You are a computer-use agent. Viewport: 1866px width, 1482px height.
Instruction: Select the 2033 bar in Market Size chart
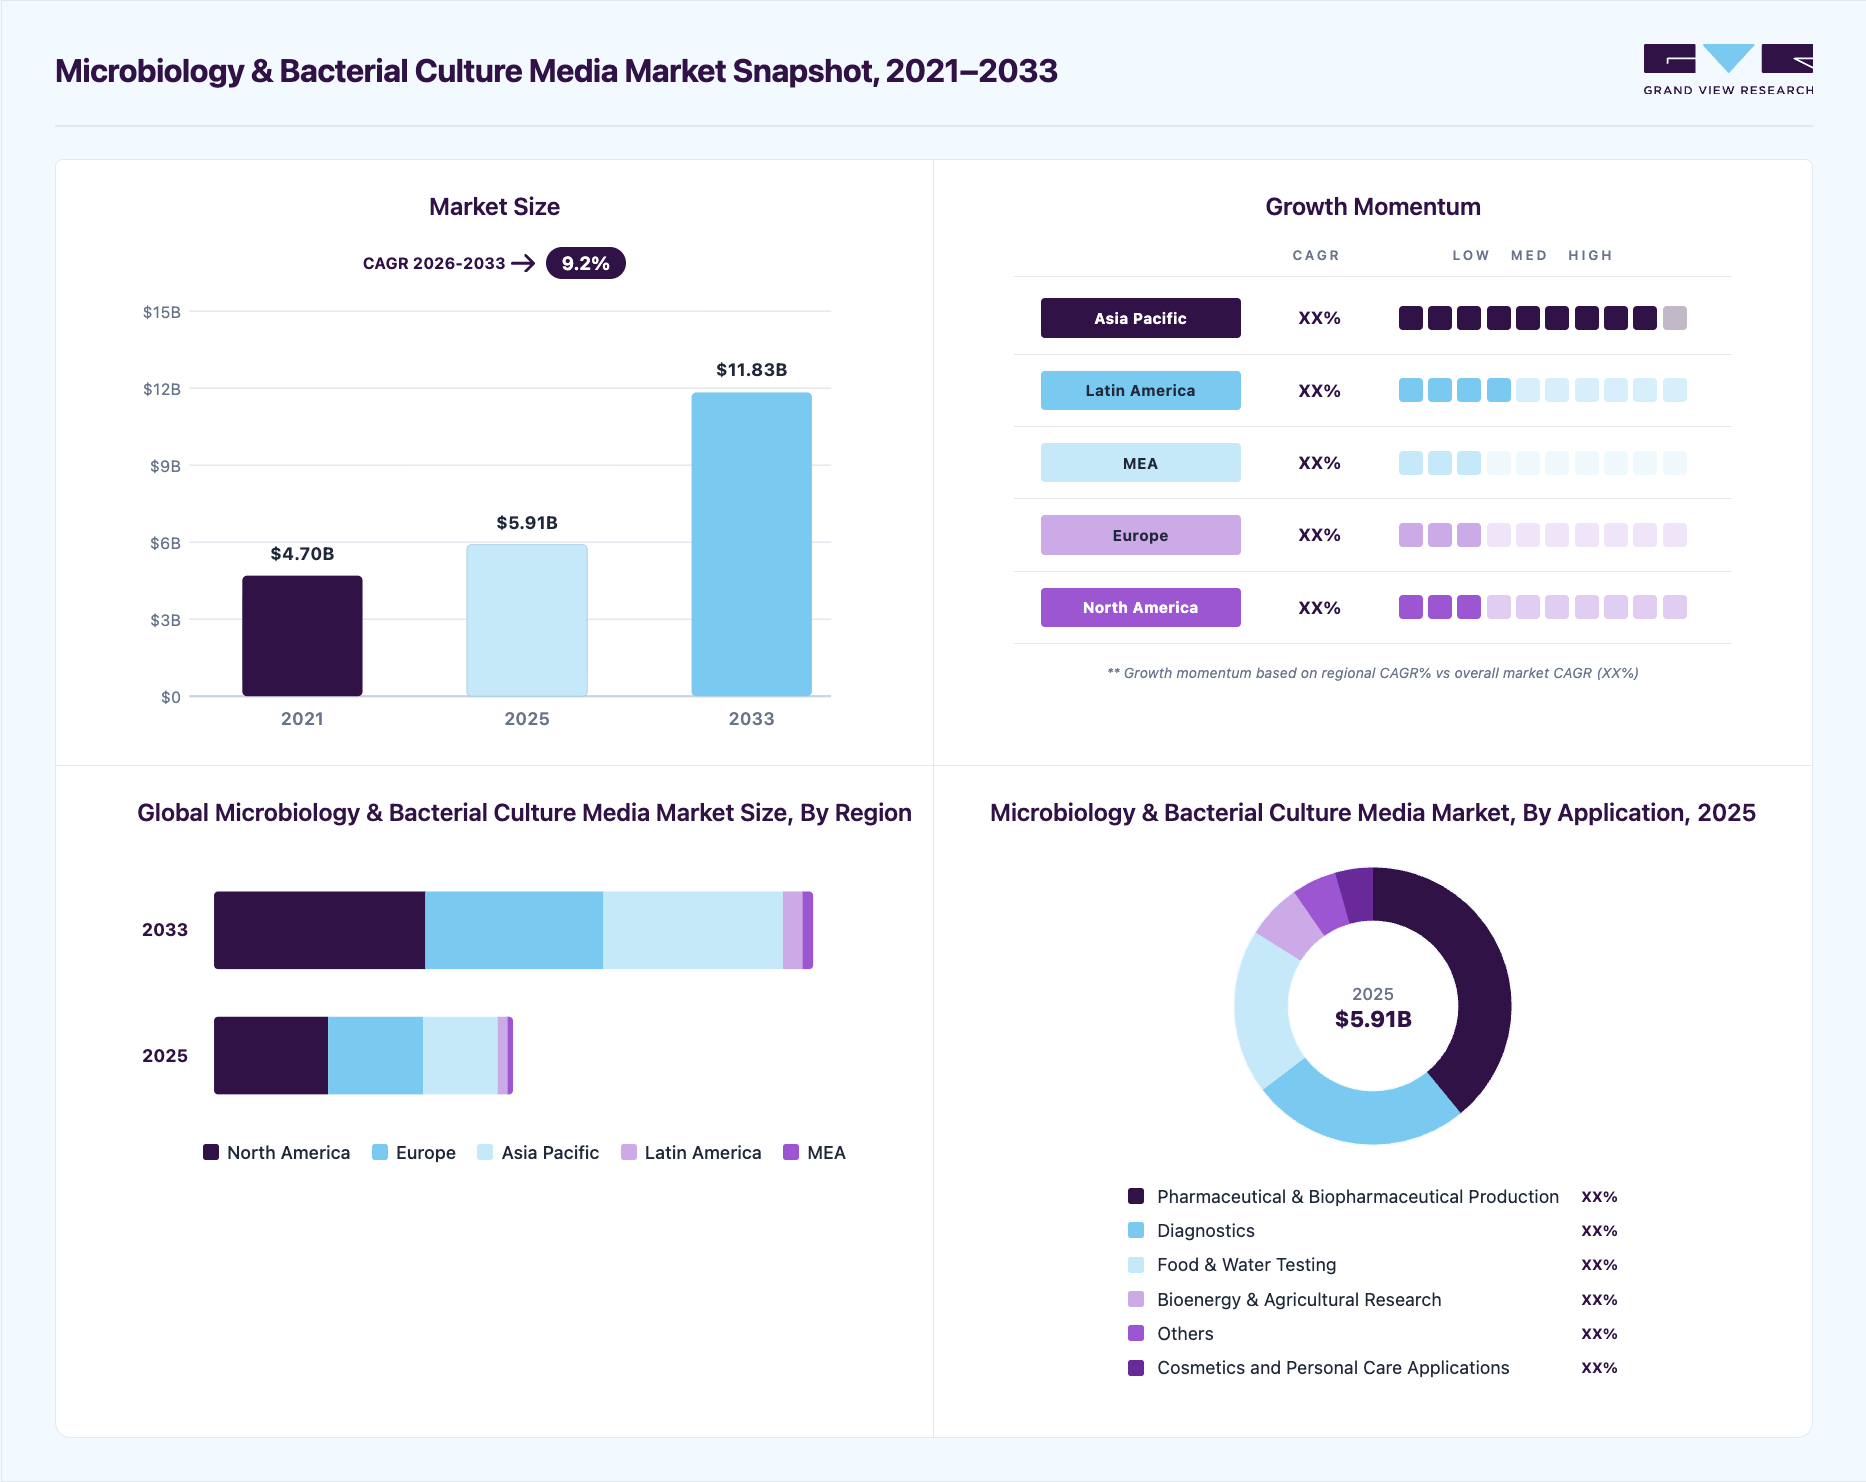click(x=751, y=544)
